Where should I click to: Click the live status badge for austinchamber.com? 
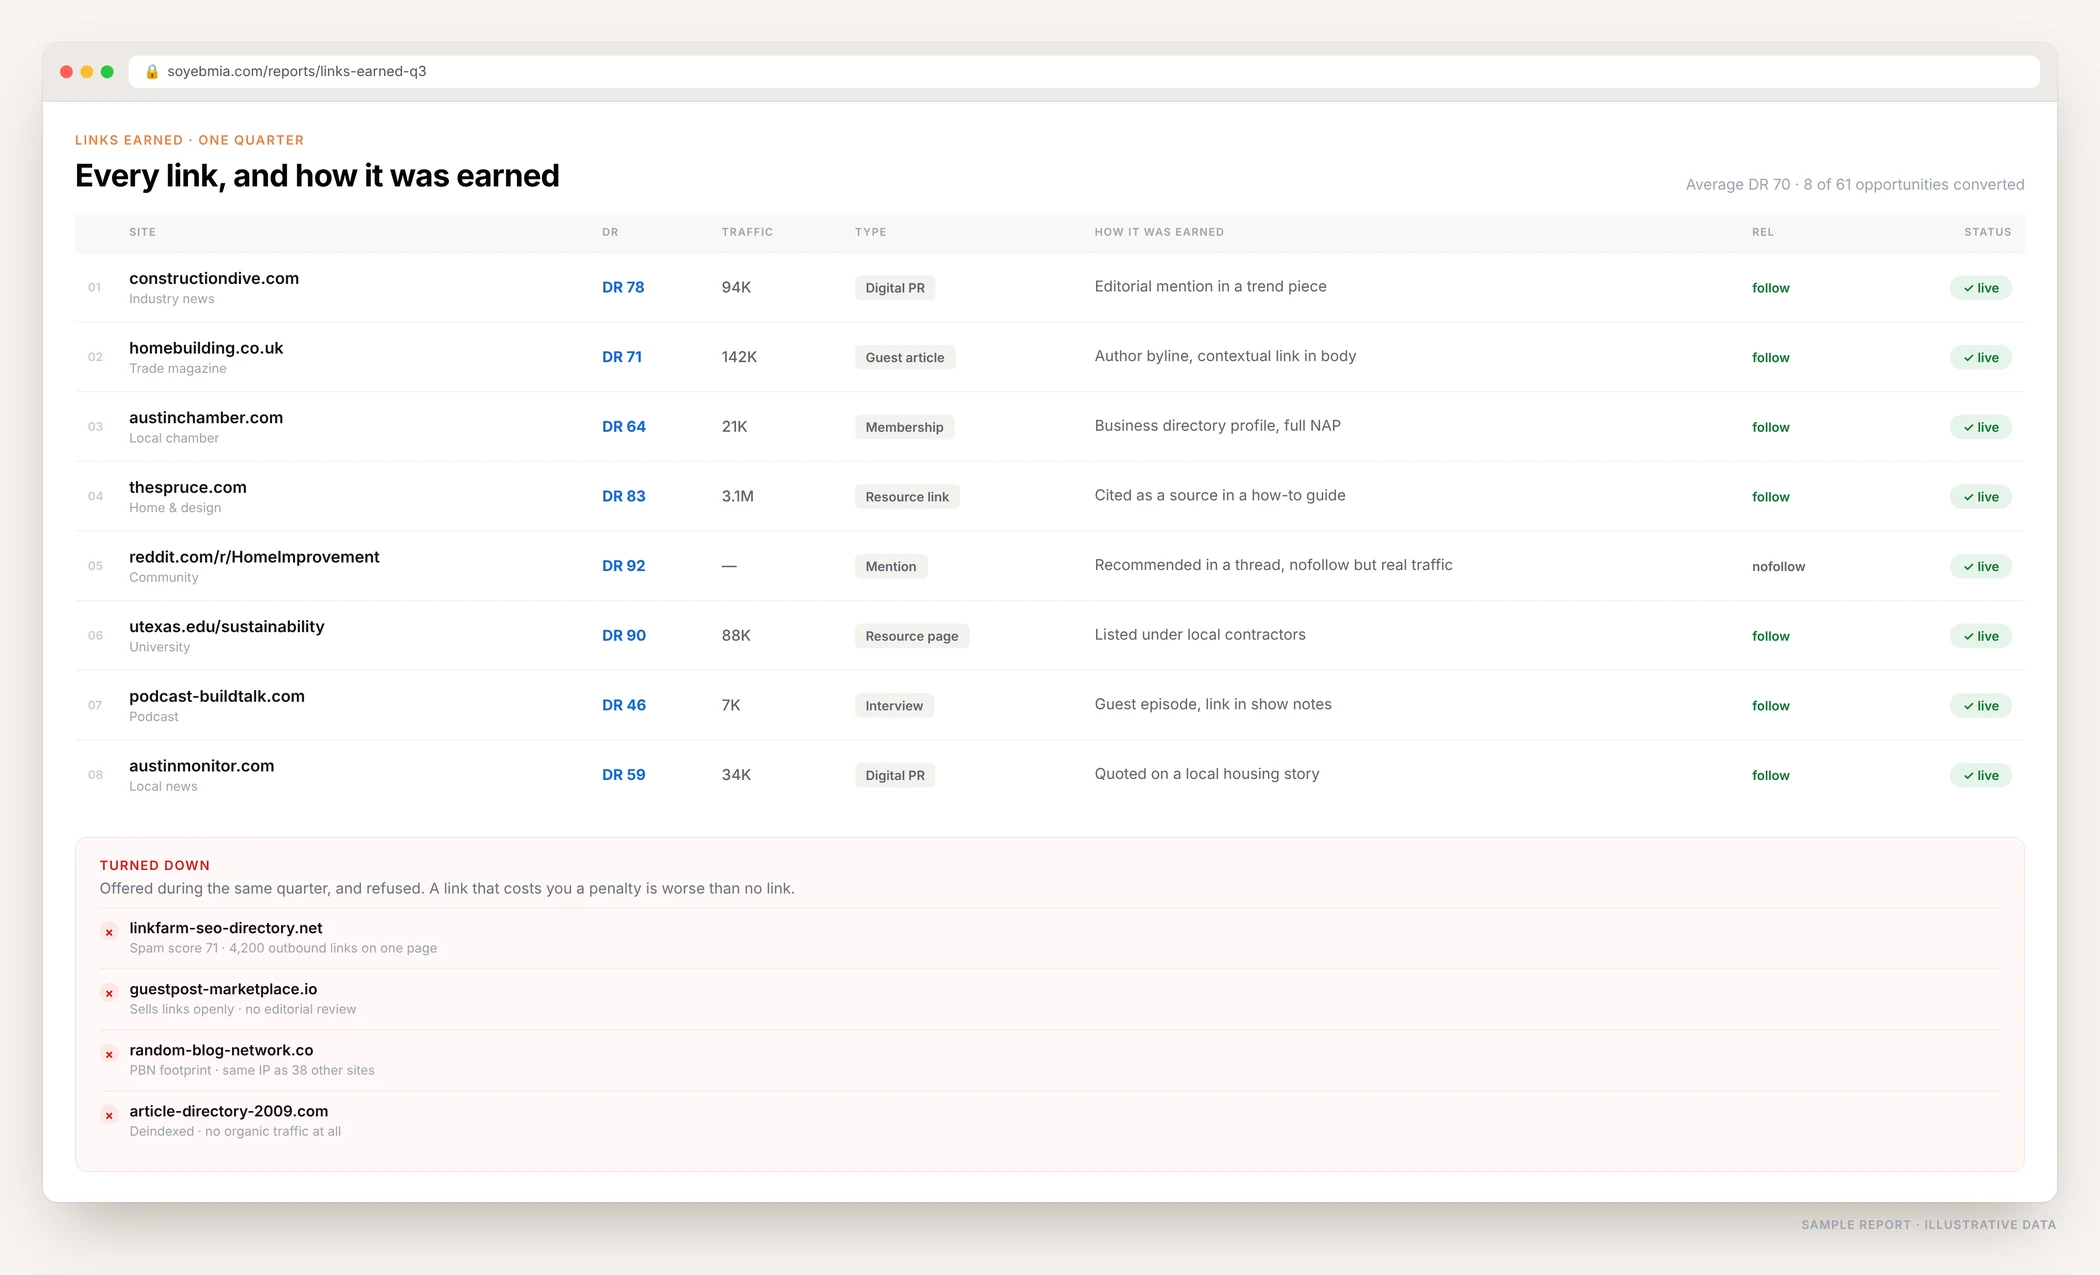tap(1980, 427)
